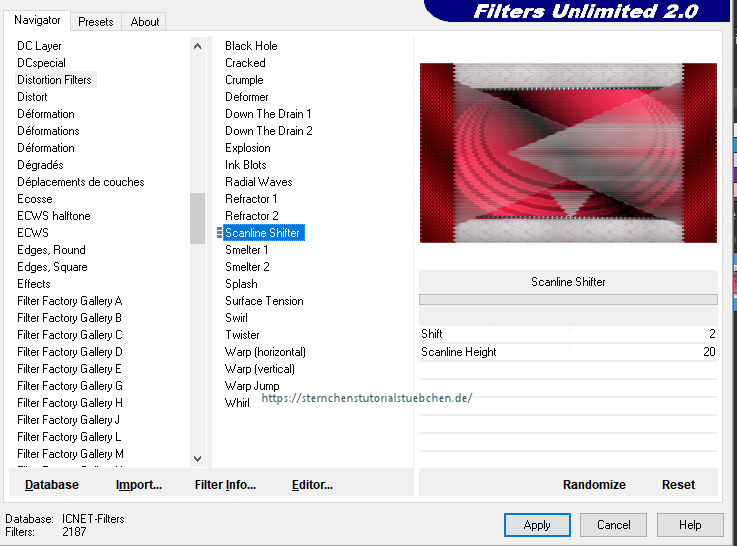Viewport: 737px width, 546px height.
Task: Click Randomize to shuffle filter settings
Action: 594,485
